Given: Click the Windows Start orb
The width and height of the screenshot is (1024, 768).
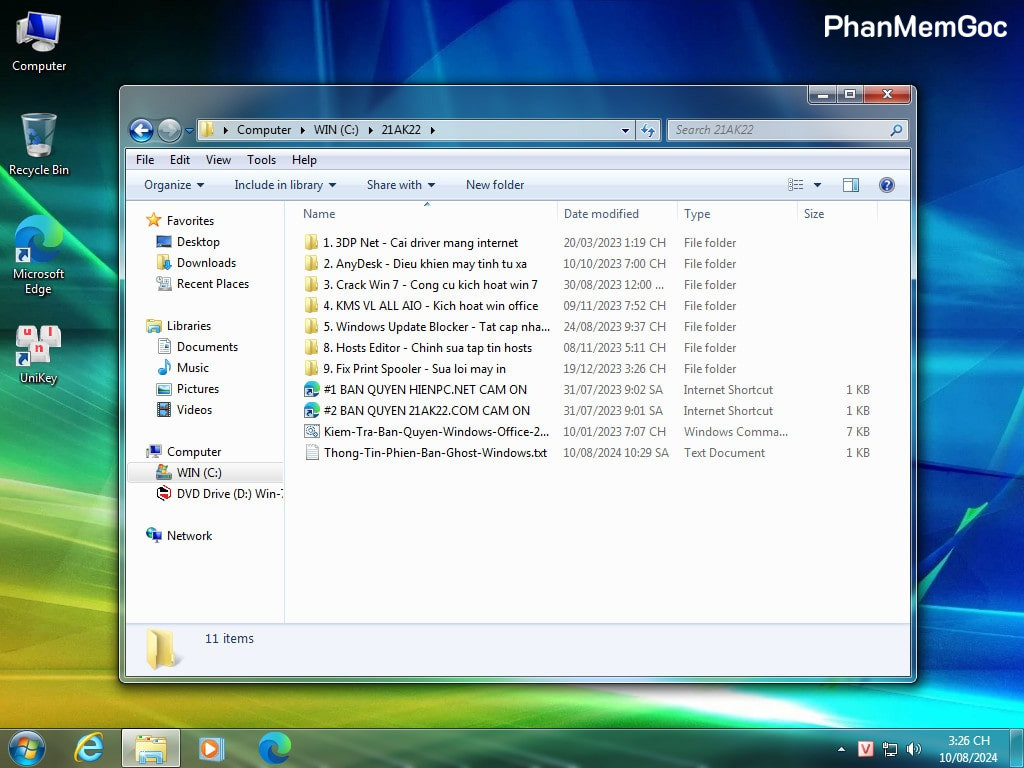Looking at the screenshot, I should [27, 747].
